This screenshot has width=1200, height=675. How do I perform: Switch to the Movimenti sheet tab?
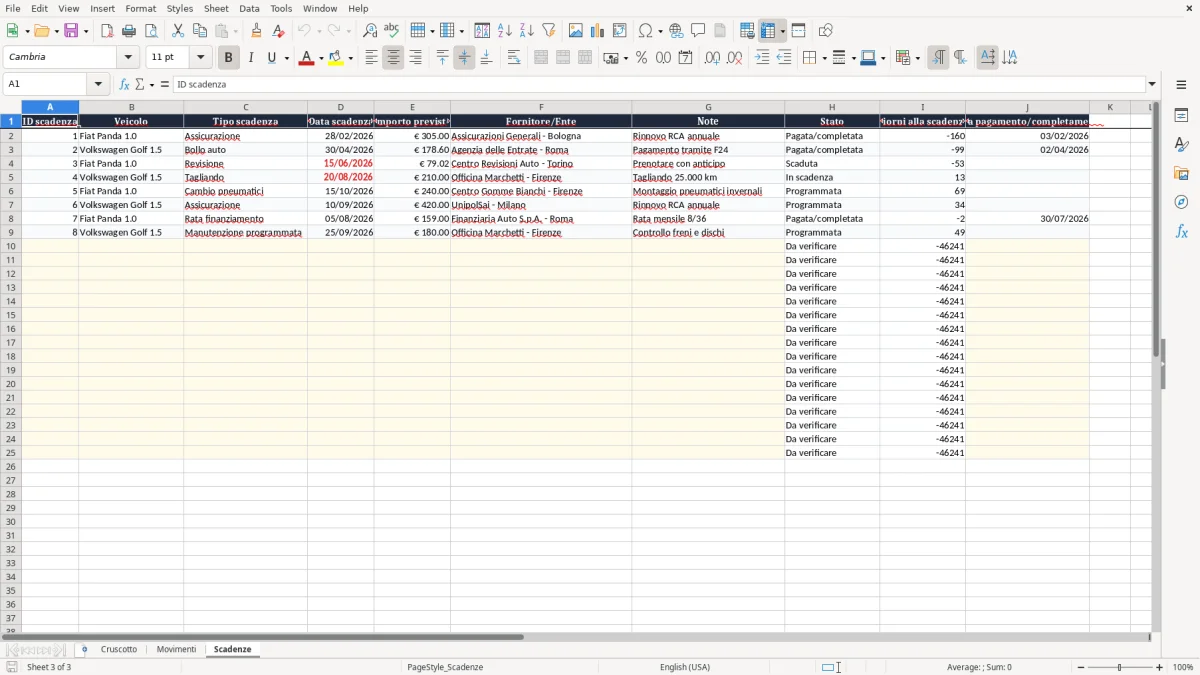click(176, 650)
